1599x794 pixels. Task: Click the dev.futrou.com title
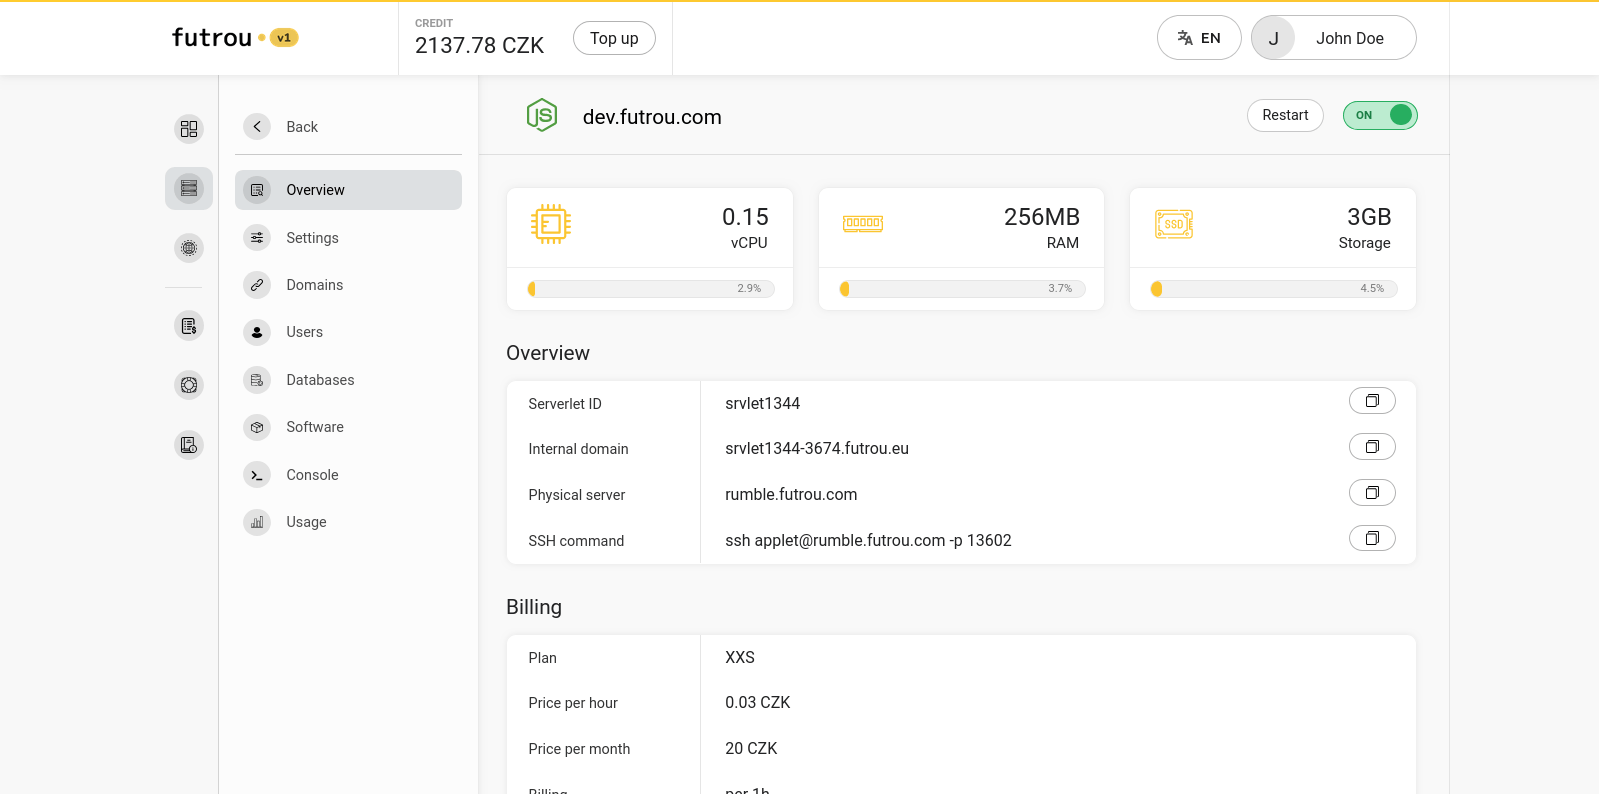point(652,117)
